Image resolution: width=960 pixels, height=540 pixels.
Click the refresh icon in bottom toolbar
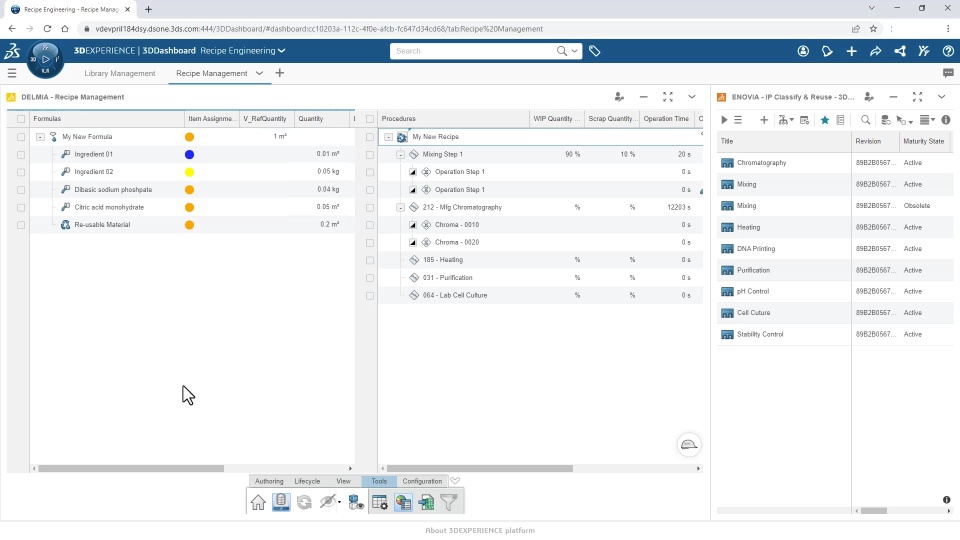[x=304, y=502]
